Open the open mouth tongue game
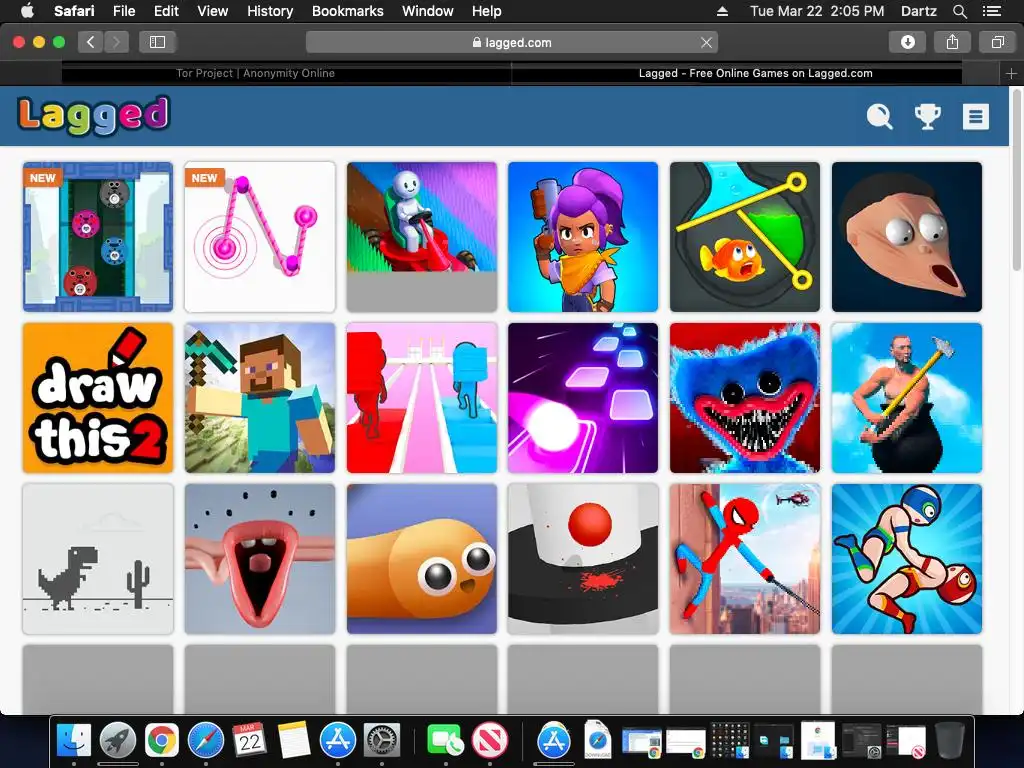This screenshot has height=768, width=1024. coord(260,559)
